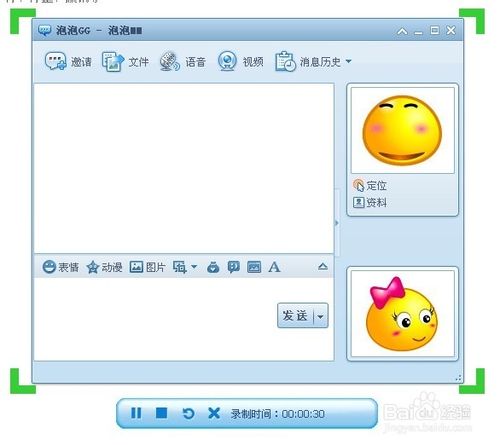The image size is (500, 445).
Task: Stop the screen recording
Action: 162,413
